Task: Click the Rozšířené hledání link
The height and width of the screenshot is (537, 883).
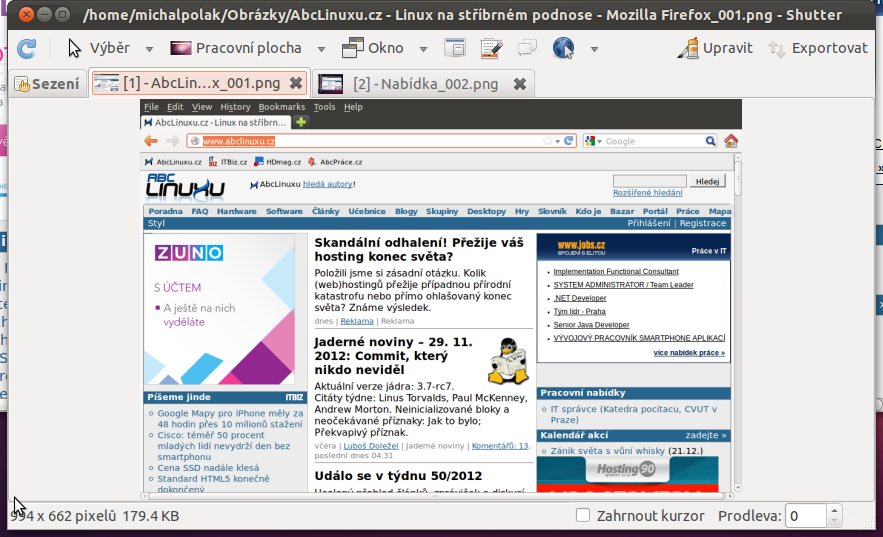Action: pyautogui.click(x=648, y=193)
